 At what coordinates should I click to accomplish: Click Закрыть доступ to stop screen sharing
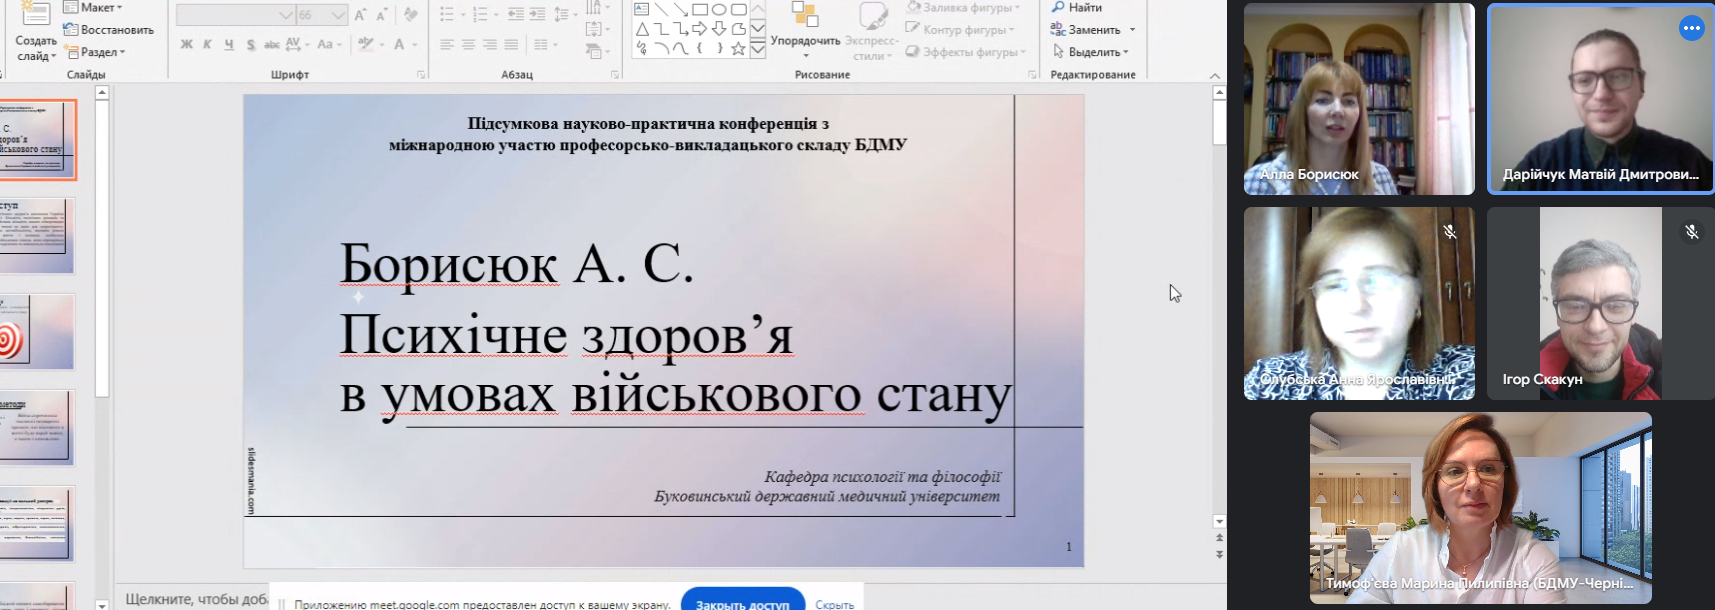coord(743,603)
